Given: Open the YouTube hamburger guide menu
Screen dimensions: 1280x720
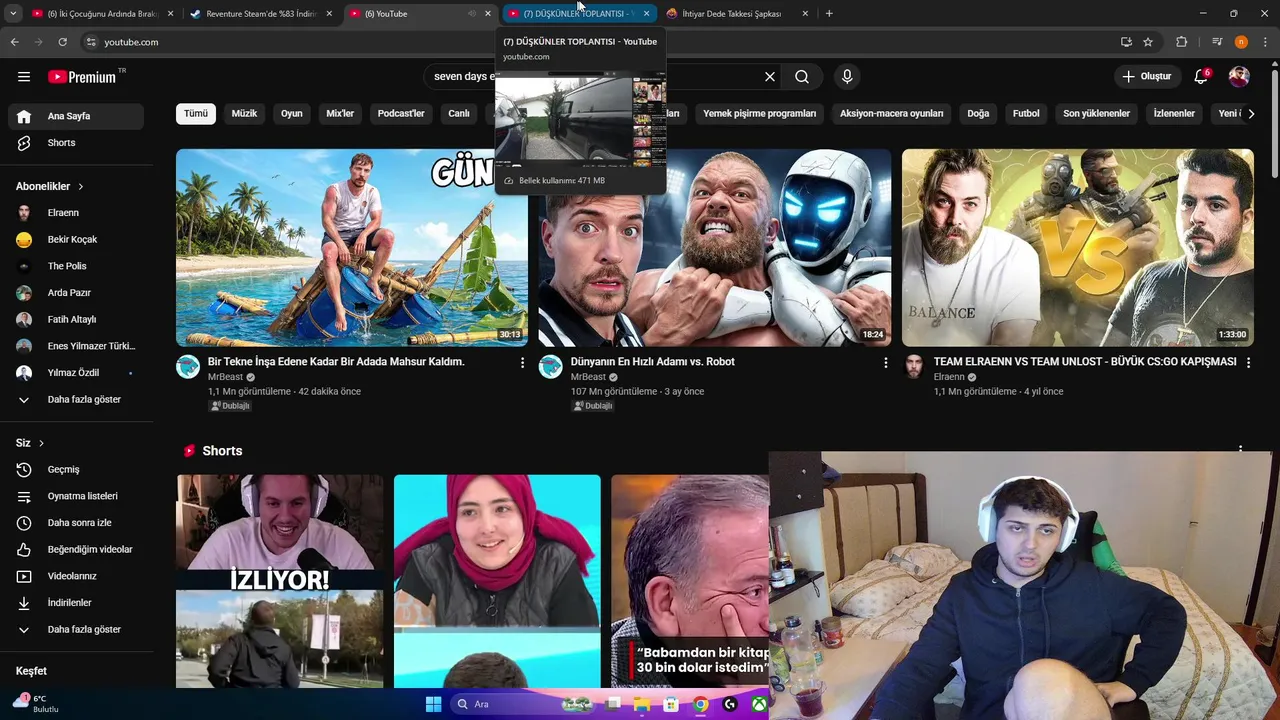Looking at the screenshot, I should [24, 76].
